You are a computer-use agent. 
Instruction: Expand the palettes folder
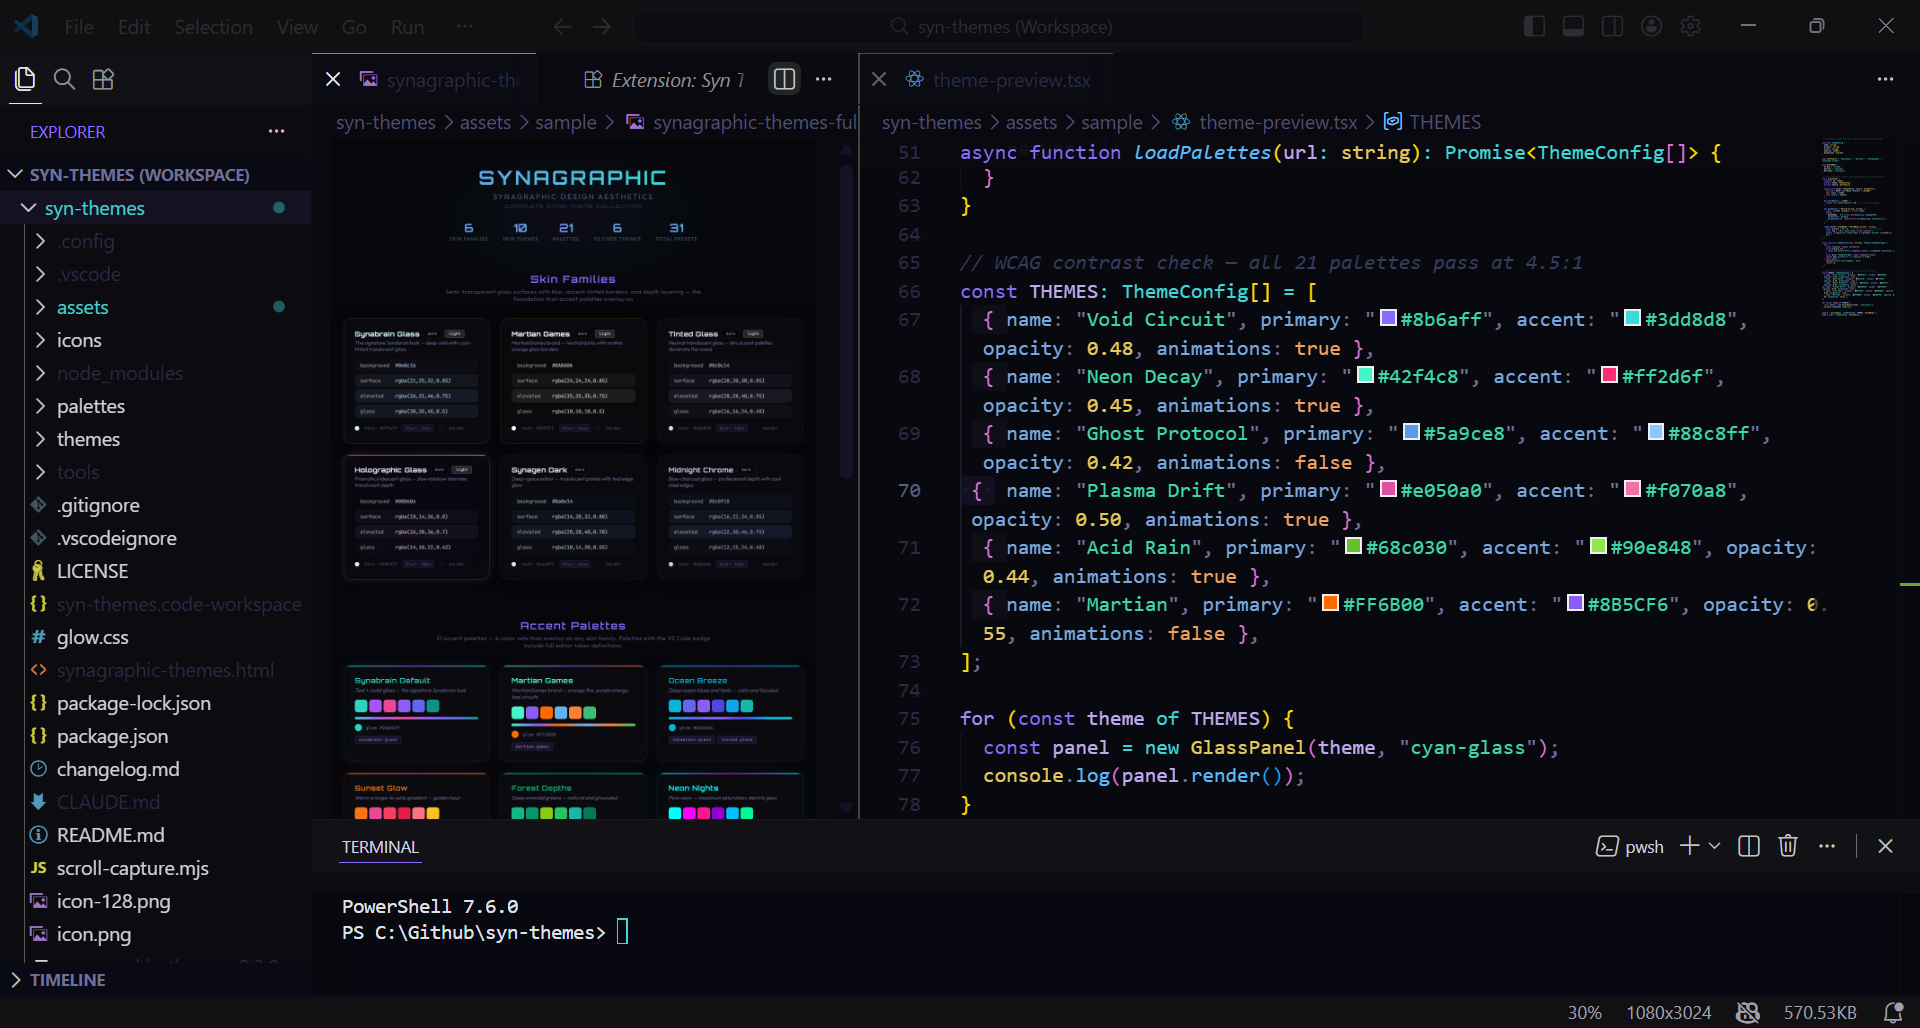[x=41, y=405]
